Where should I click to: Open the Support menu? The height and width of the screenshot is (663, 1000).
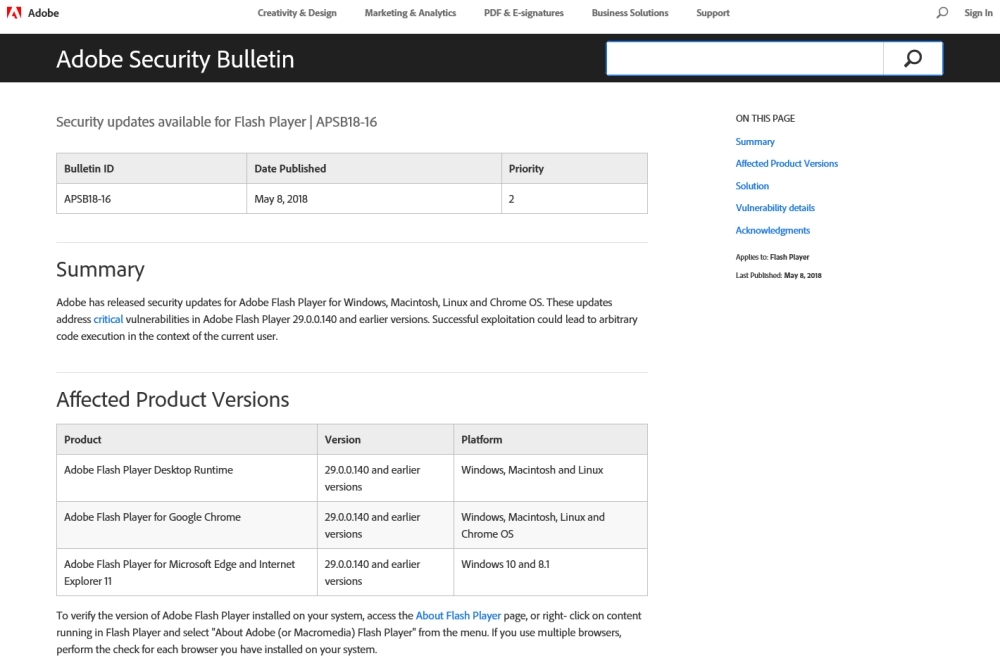[712, 13]
